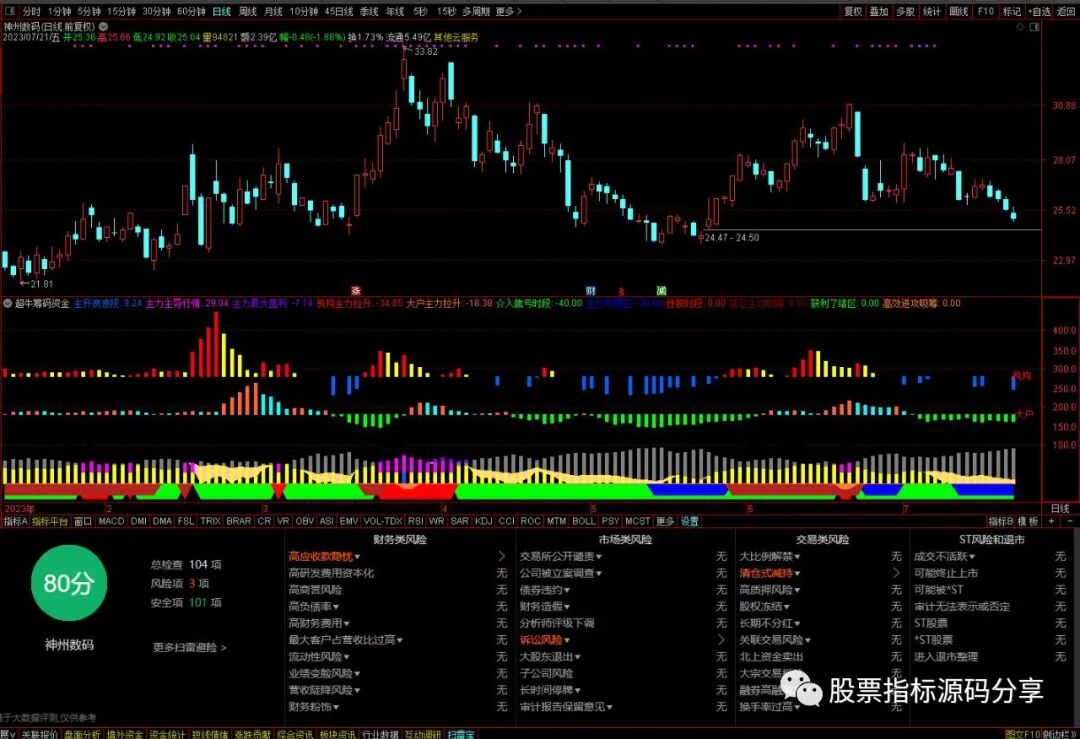The height and width of the screenshot is (739, 1080).
Task: Open the 多周期 view
Action: [476, 11]
